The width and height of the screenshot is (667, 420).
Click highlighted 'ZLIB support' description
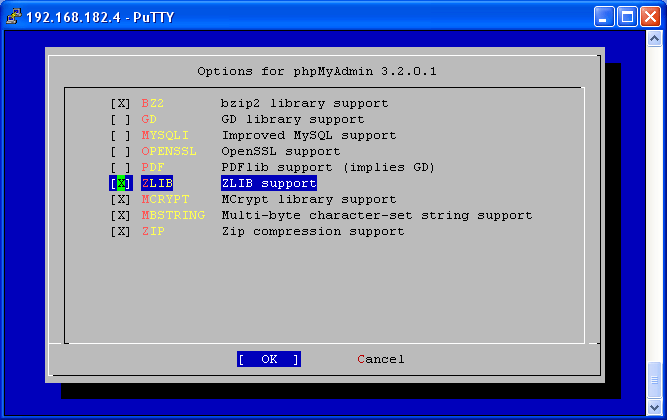(269, 183)
